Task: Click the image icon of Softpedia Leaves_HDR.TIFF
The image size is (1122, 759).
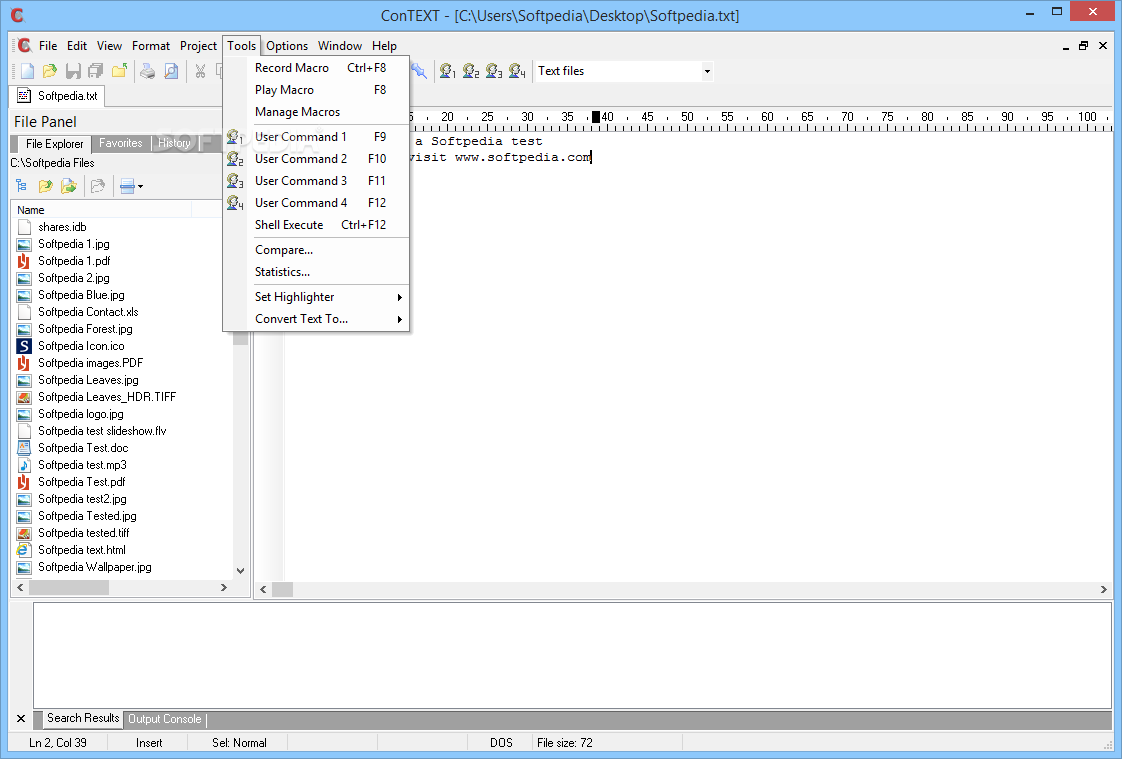Action: pos(24,397)
